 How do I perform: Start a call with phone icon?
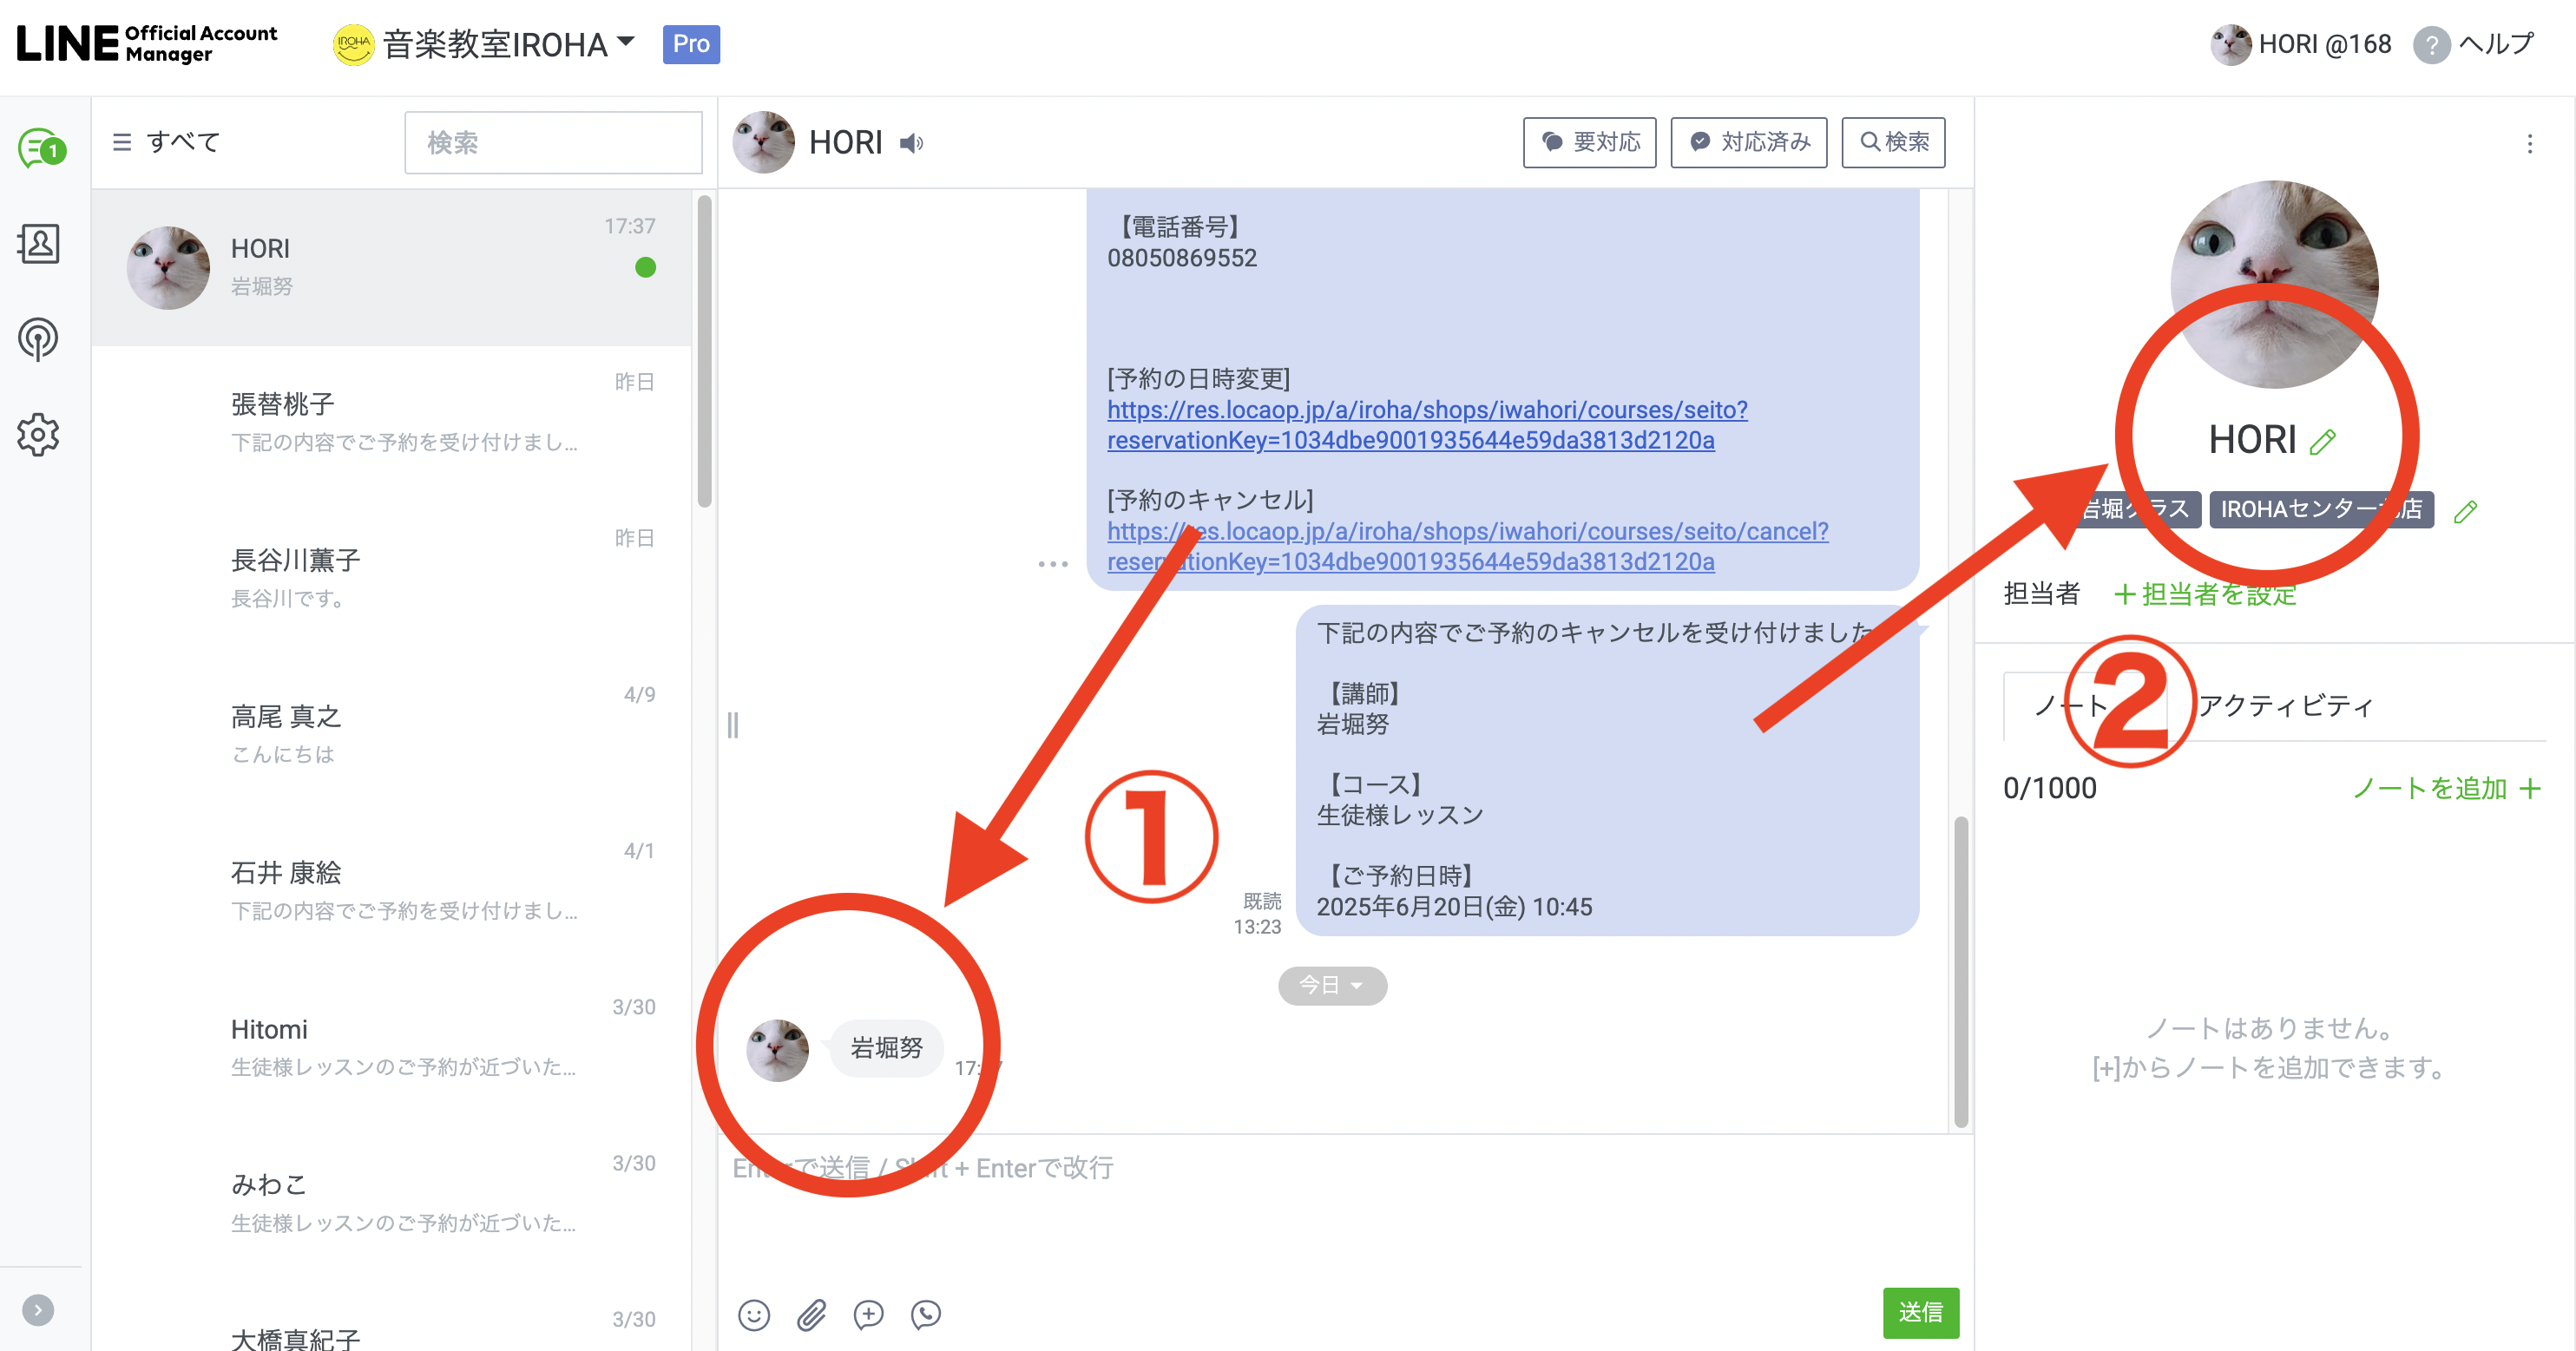tap(926, 1314)
